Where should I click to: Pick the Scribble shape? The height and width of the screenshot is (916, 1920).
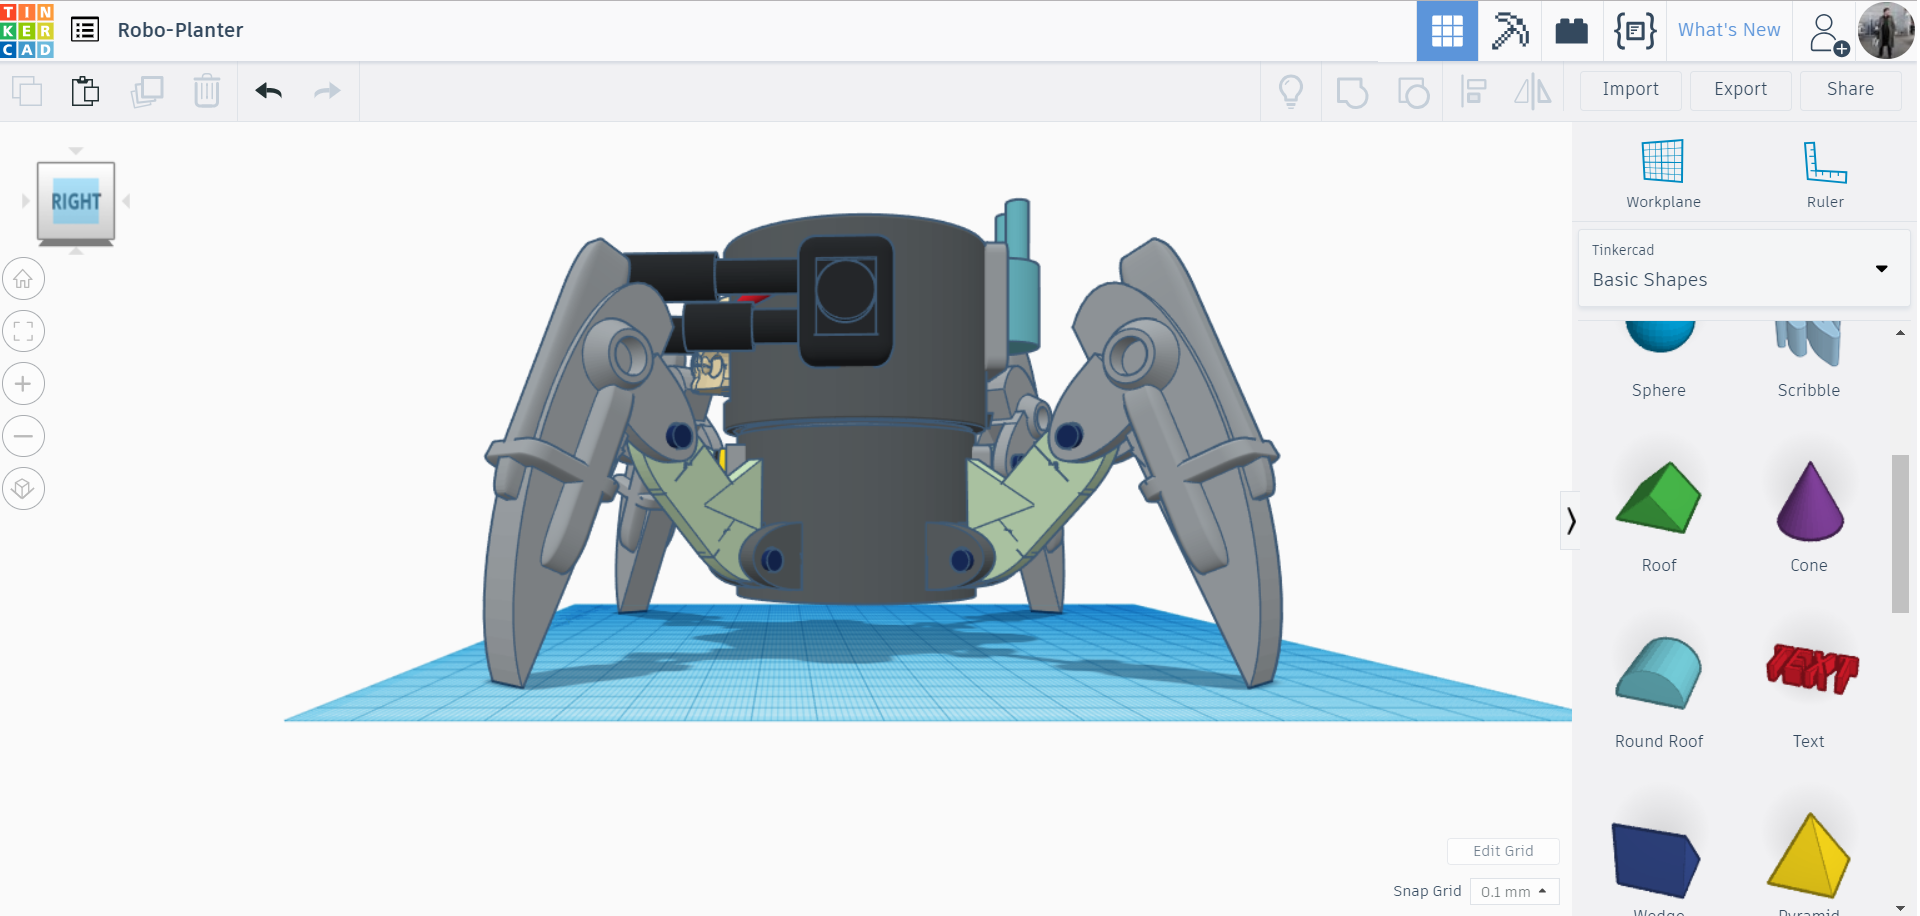1808,358
